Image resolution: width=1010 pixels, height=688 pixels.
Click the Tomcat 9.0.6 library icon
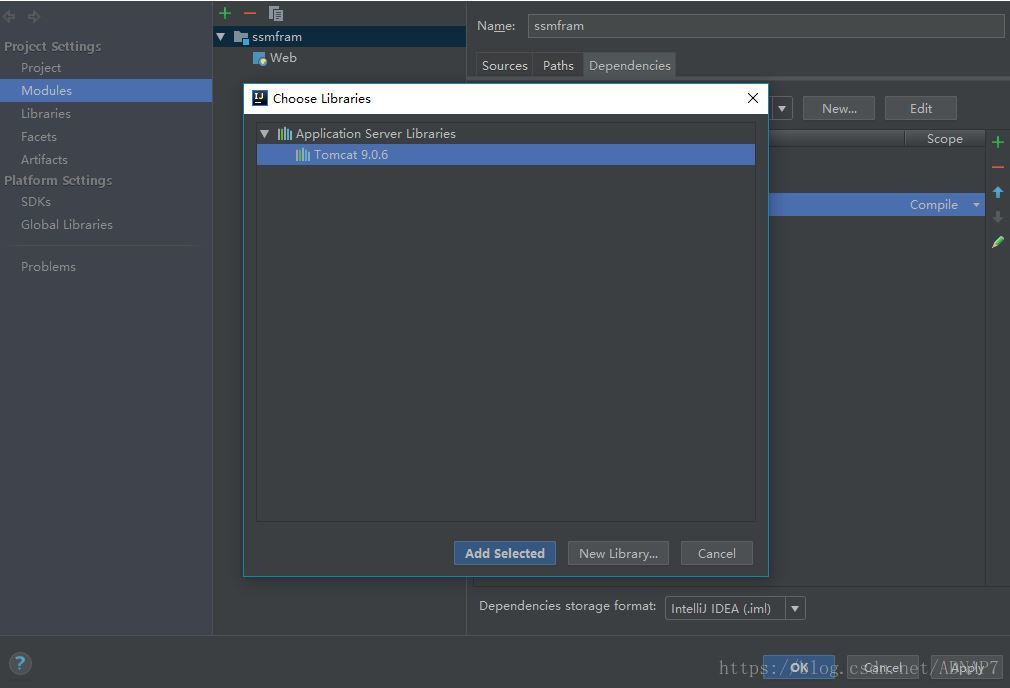pos(303,155)
